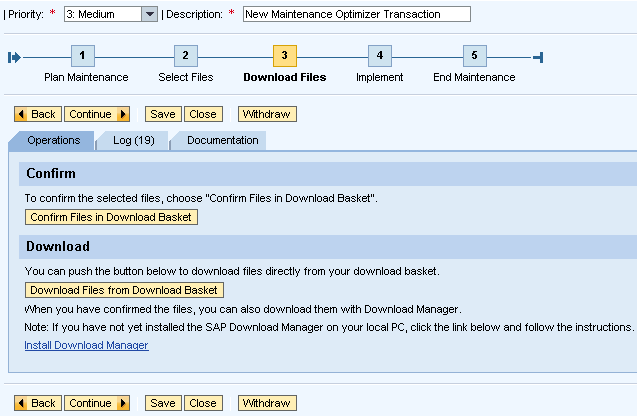This screenshot has height=416, width=637.
Task: Click the bottom Withdraw button
Action: [267, 403]
